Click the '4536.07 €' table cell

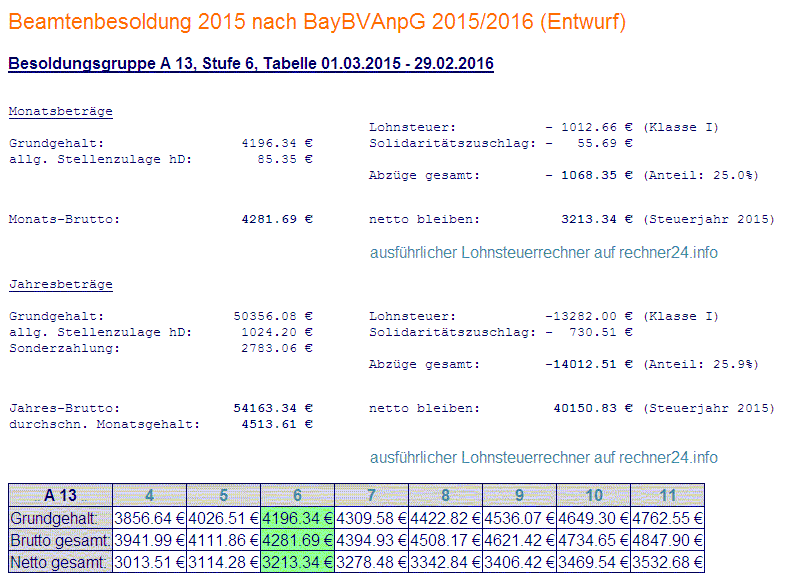(519, 518)
